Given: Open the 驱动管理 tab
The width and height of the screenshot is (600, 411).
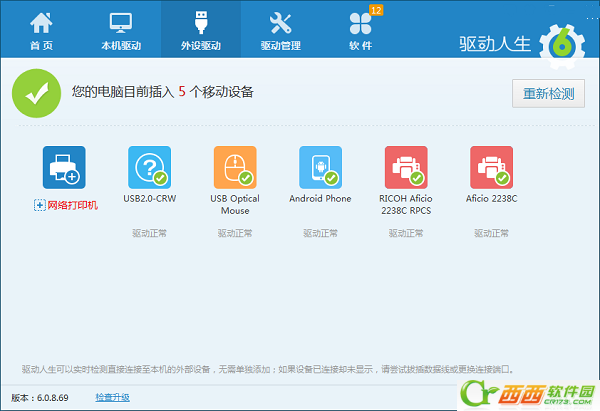Looking at the screenshot, I should pos(280,30).
